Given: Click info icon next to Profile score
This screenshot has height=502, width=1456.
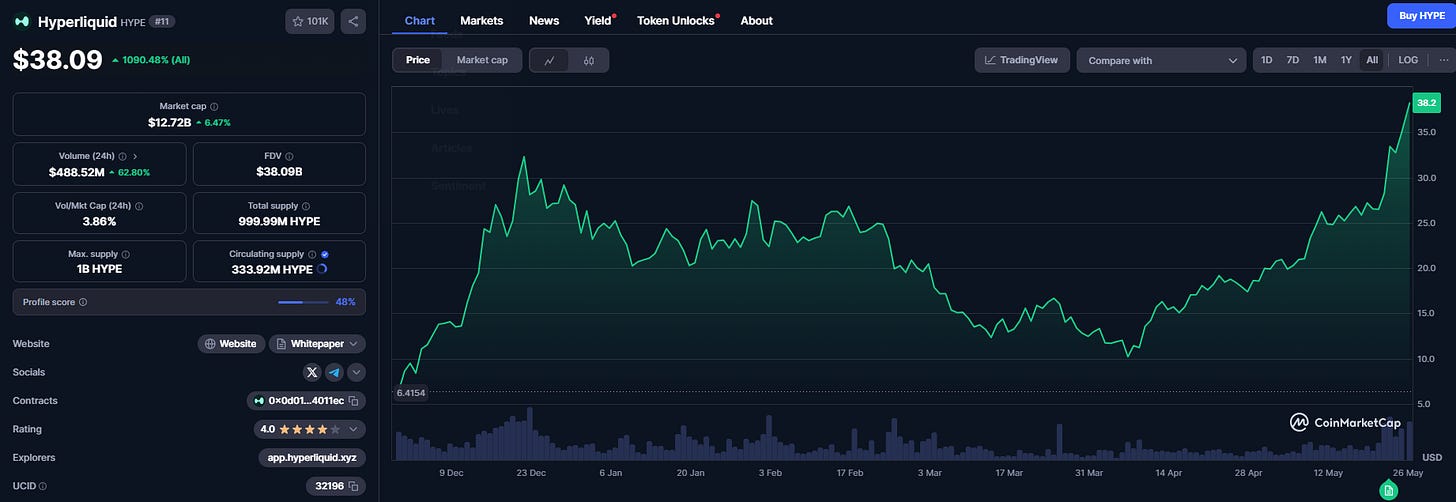Looking at the screenshot, I should pyautogui.click(x=83, y=302).
